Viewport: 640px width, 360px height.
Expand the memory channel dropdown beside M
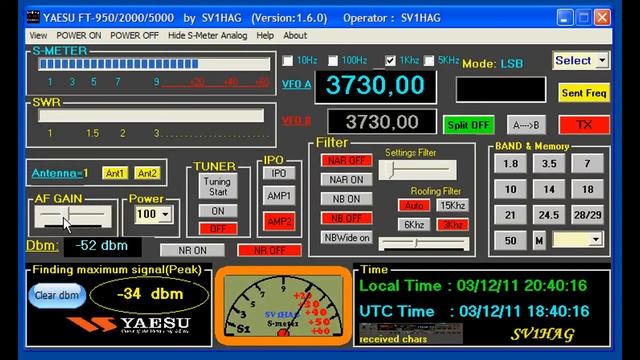[x=596, y=239]
